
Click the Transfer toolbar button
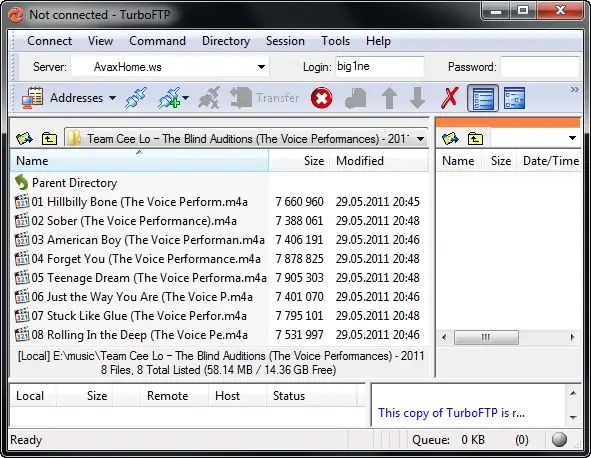click(x=265, y=98)
